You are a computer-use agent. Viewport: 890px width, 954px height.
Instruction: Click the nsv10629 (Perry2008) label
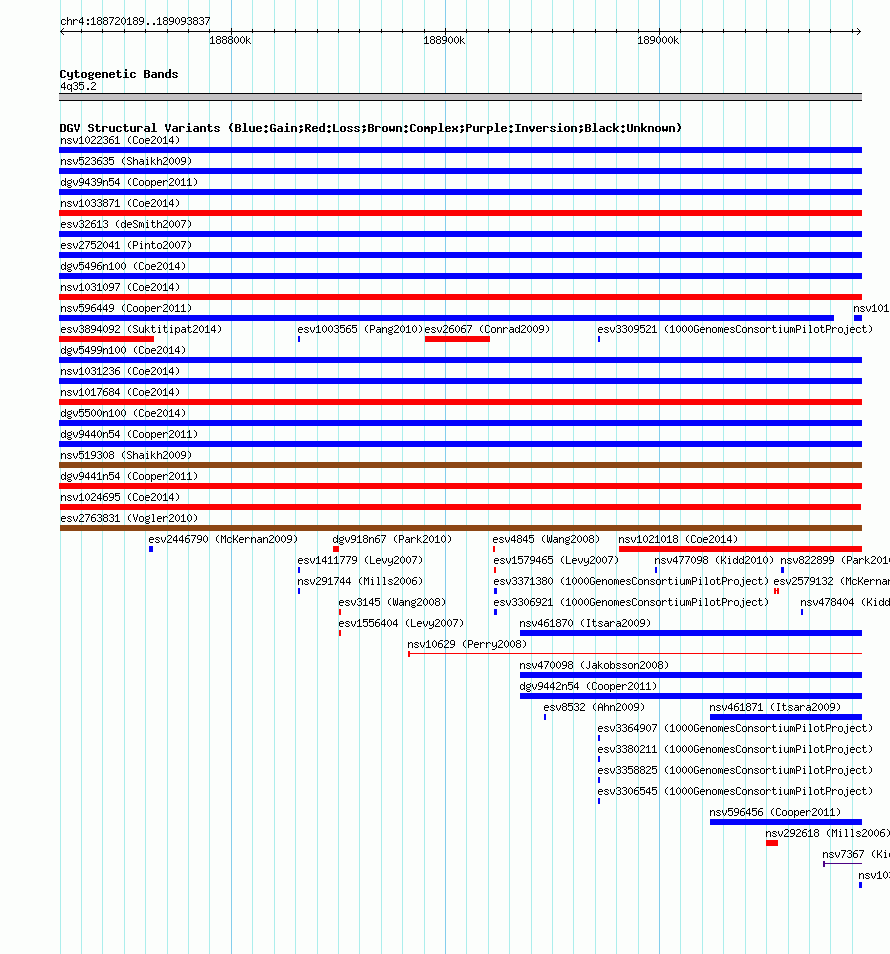click(467, 644)
